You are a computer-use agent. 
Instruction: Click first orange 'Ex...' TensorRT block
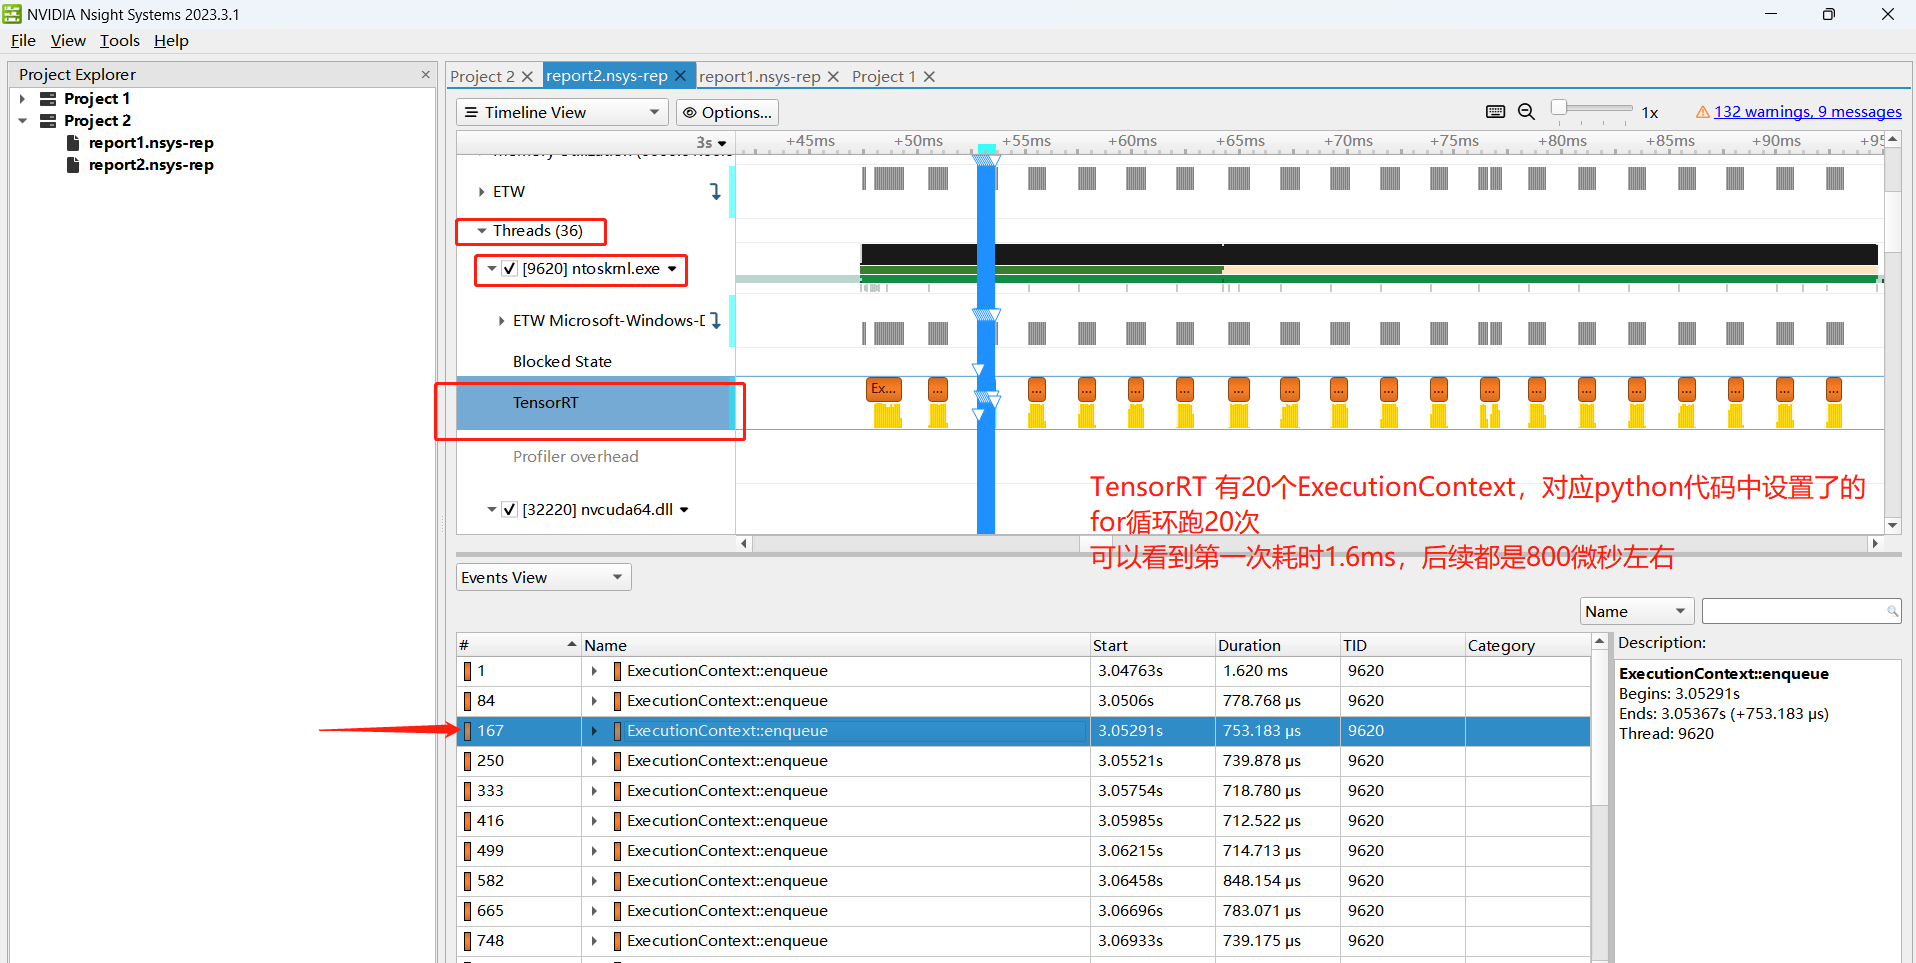tap(883, 389)
